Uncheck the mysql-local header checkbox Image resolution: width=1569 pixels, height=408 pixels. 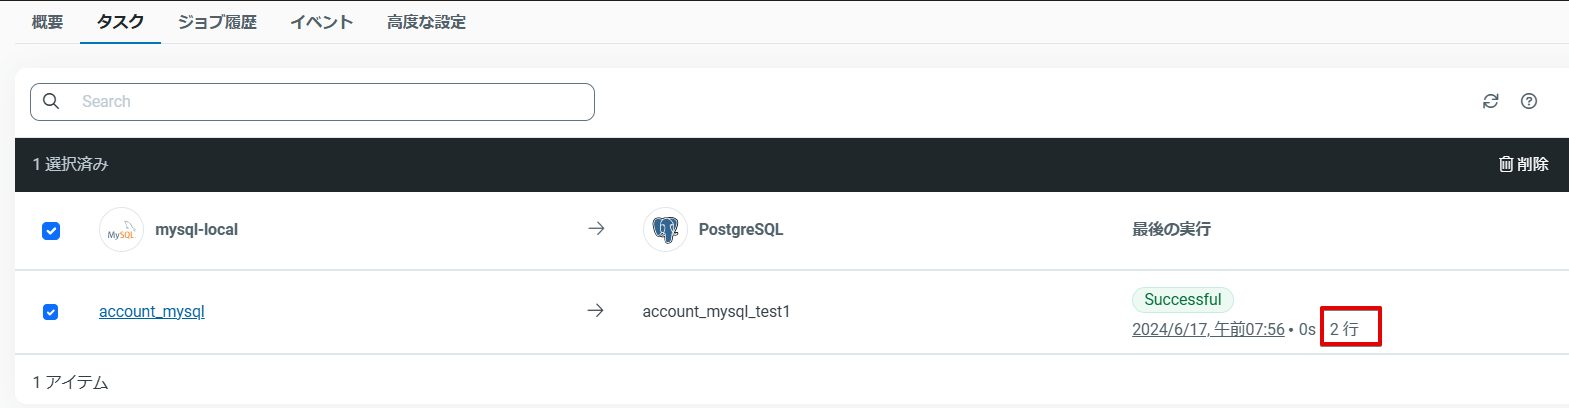51,231
